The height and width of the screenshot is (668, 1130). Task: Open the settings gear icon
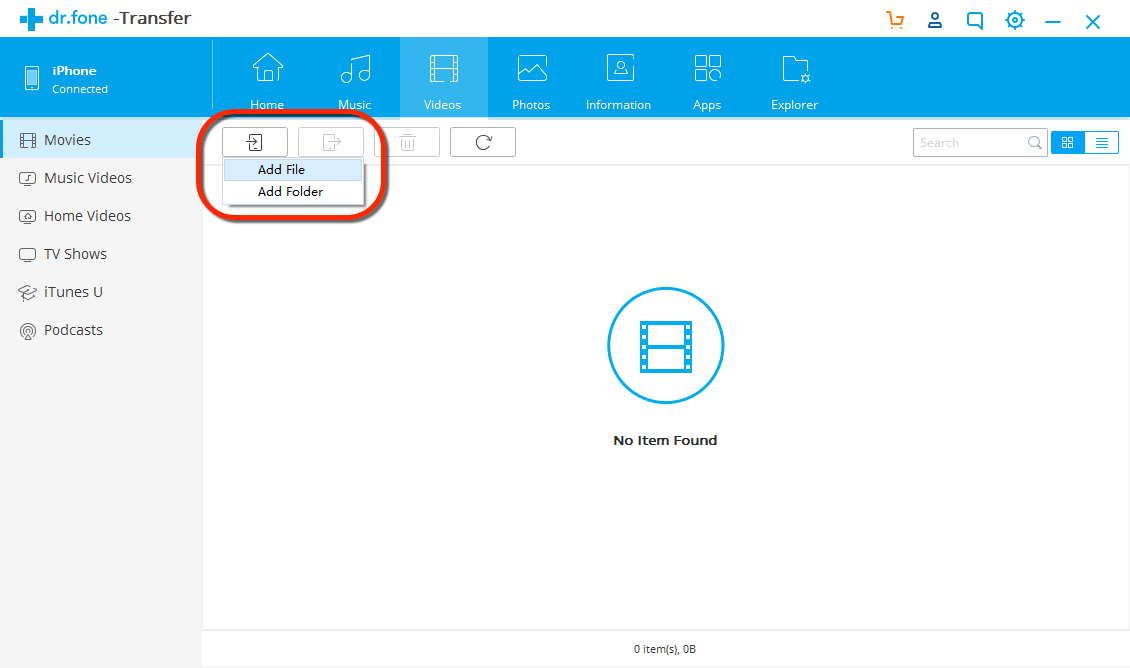coord(1015,20)
